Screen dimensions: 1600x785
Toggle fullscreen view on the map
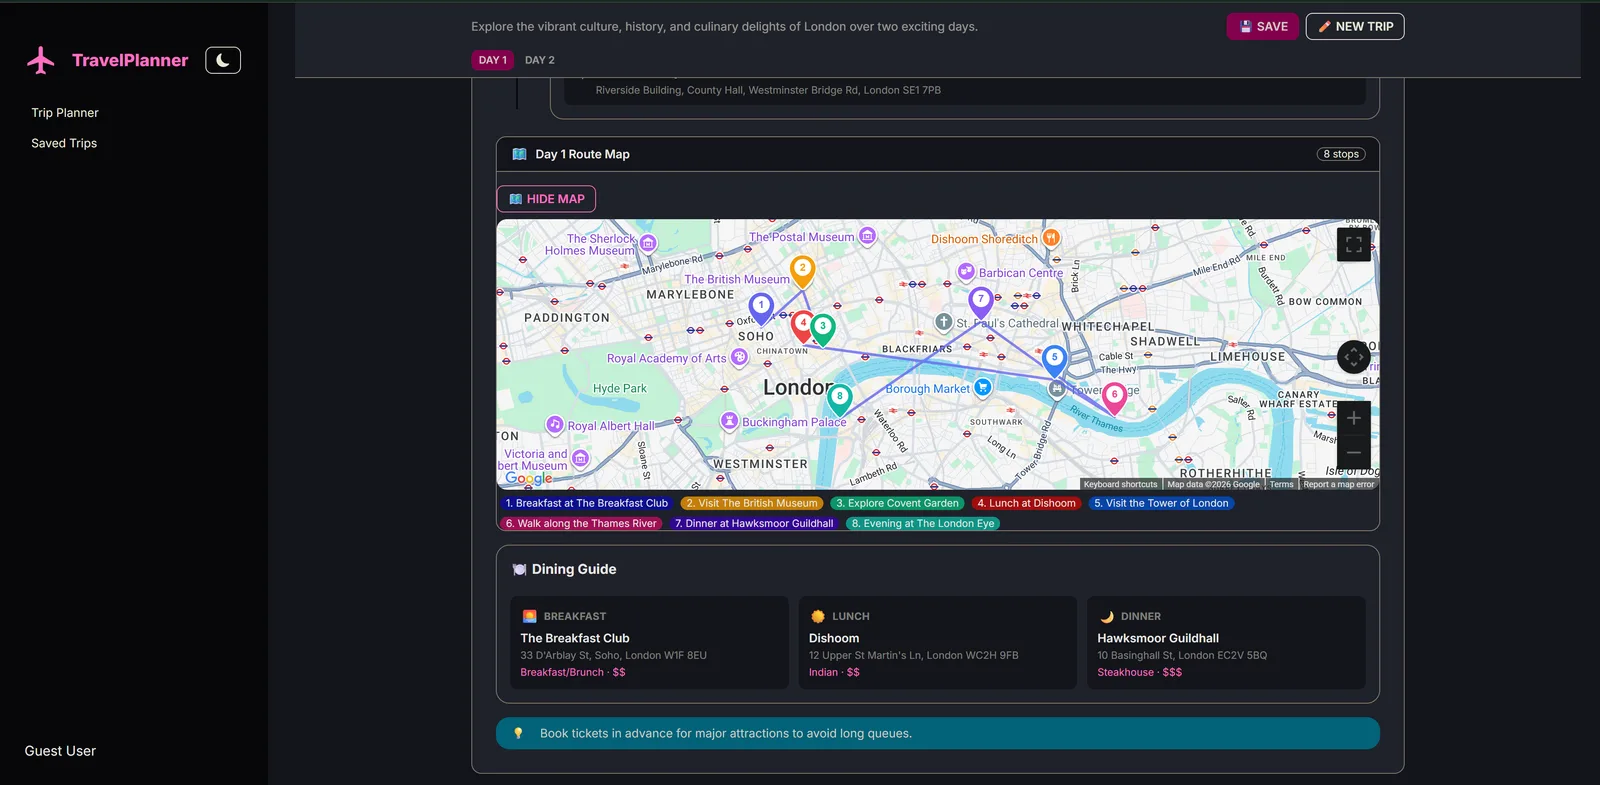point(1353,244)
